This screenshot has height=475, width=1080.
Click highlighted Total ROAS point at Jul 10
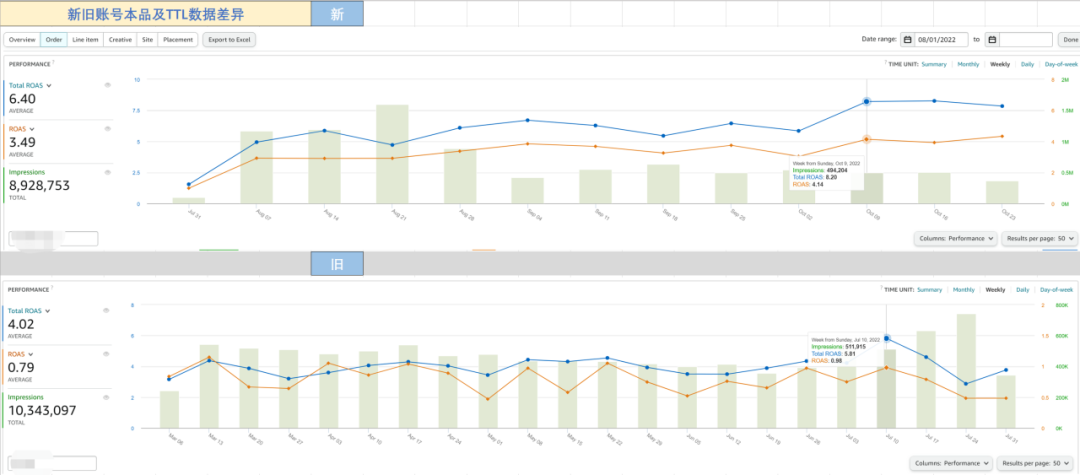886,339
